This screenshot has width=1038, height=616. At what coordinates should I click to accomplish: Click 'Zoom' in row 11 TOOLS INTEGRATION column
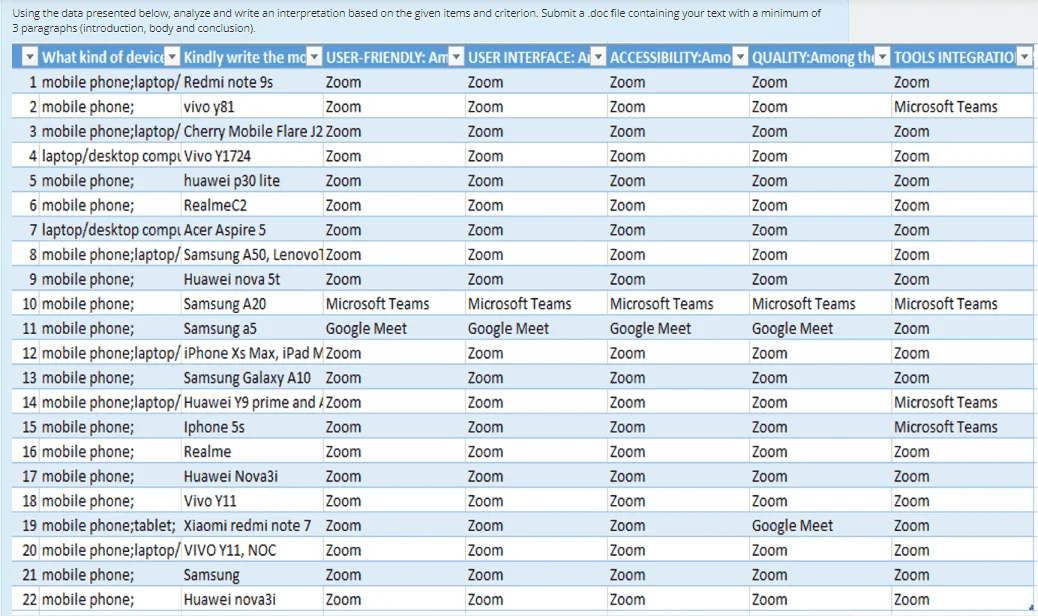[x=912, y=328]
